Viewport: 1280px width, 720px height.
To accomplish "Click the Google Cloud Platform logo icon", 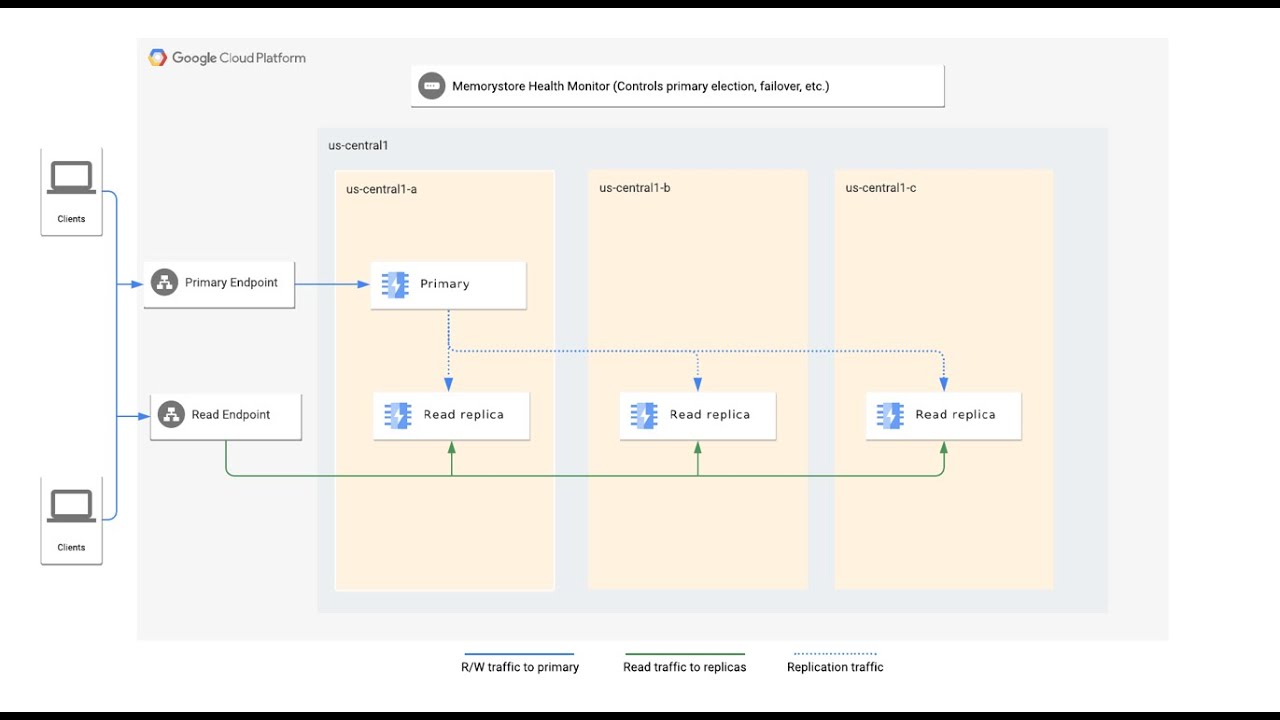I will [157, 58].
